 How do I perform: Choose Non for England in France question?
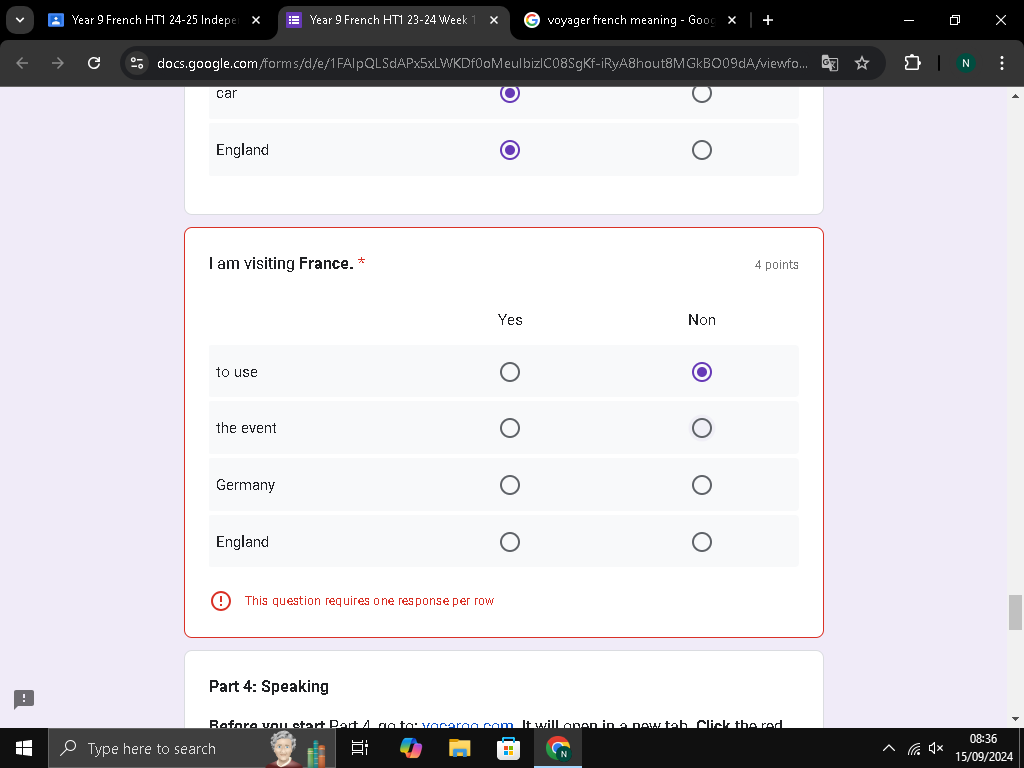coord(701,541)
